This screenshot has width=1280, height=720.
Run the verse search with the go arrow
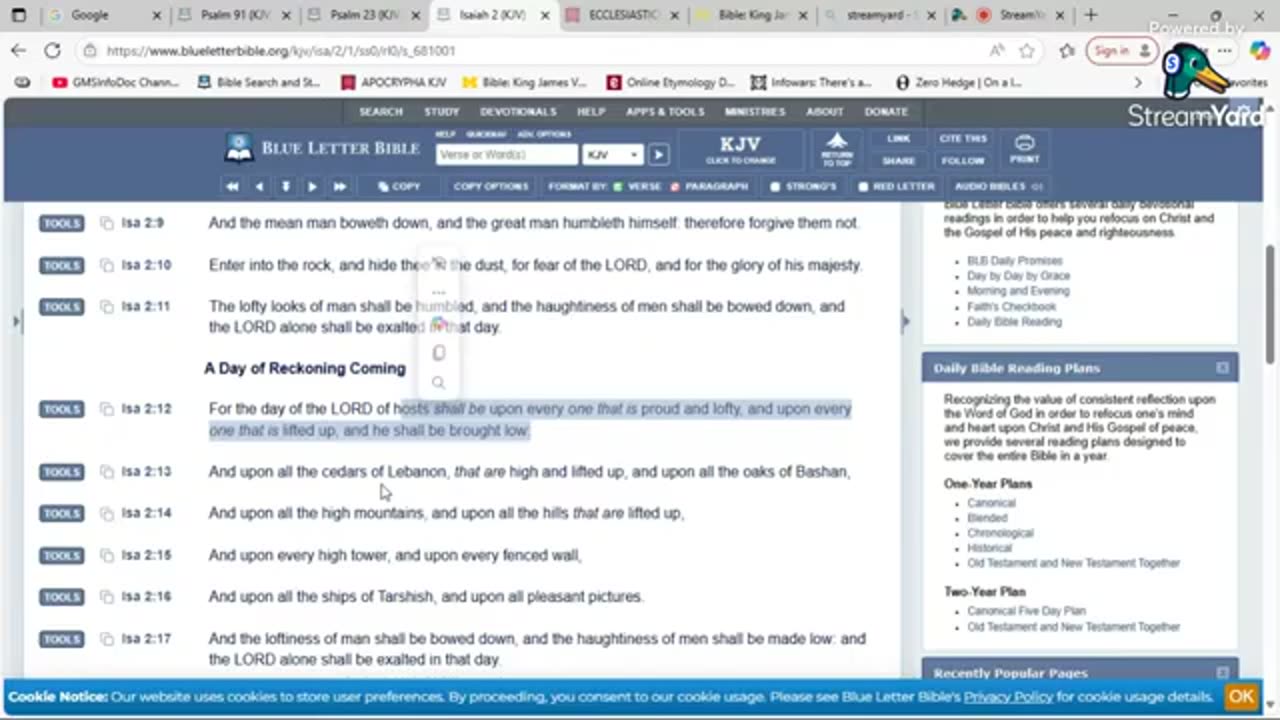(x=658, y=155)
